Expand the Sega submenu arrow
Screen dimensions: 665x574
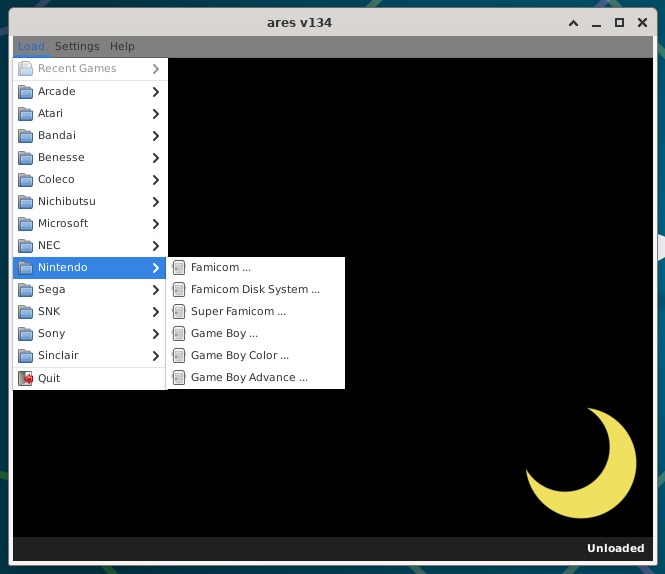(156, 290)
